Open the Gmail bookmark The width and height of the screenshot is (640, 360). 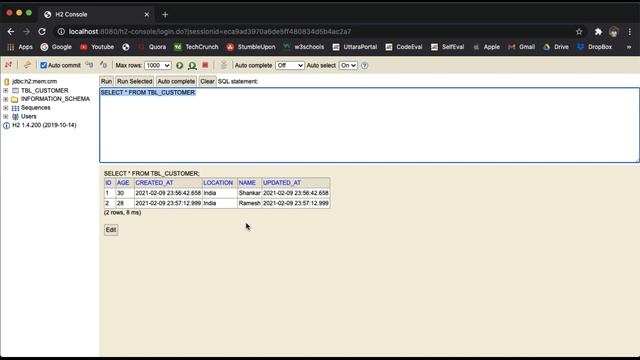point(522,47)
